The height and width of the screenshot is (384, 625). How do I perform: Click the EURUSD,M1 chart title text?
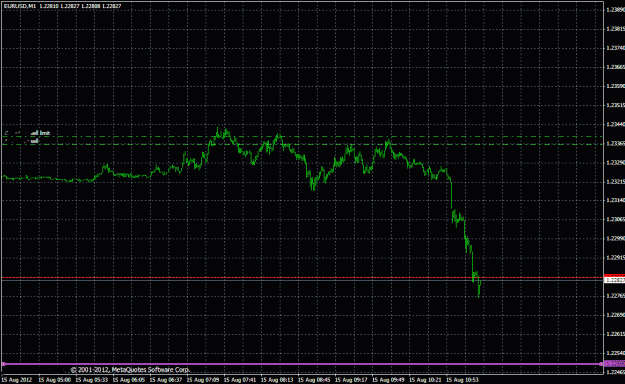pos(19,6)
